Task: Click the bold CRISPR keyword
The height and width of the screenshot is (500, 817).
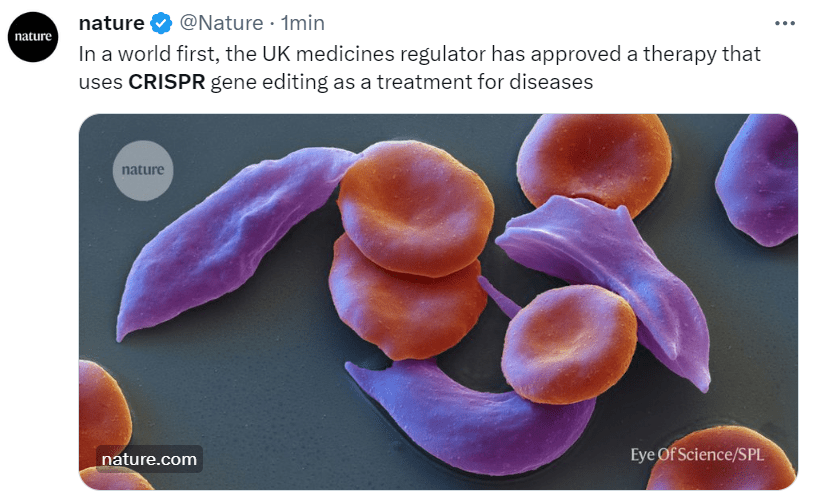Action: coord(167,82)
